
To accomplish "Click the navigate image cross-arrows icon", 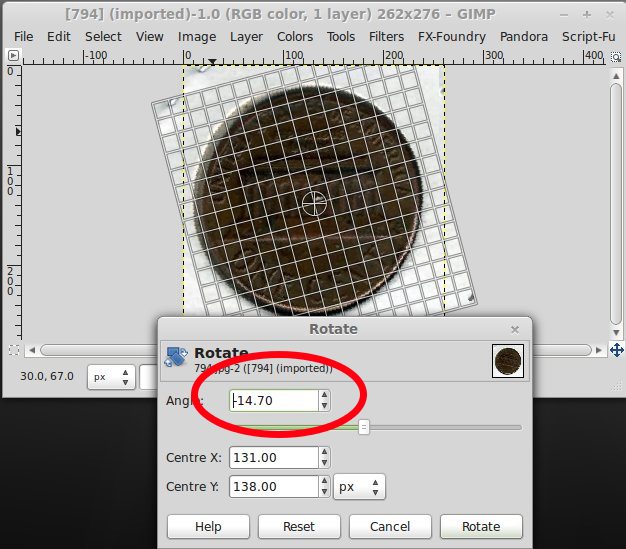I will tap(616, 350).
